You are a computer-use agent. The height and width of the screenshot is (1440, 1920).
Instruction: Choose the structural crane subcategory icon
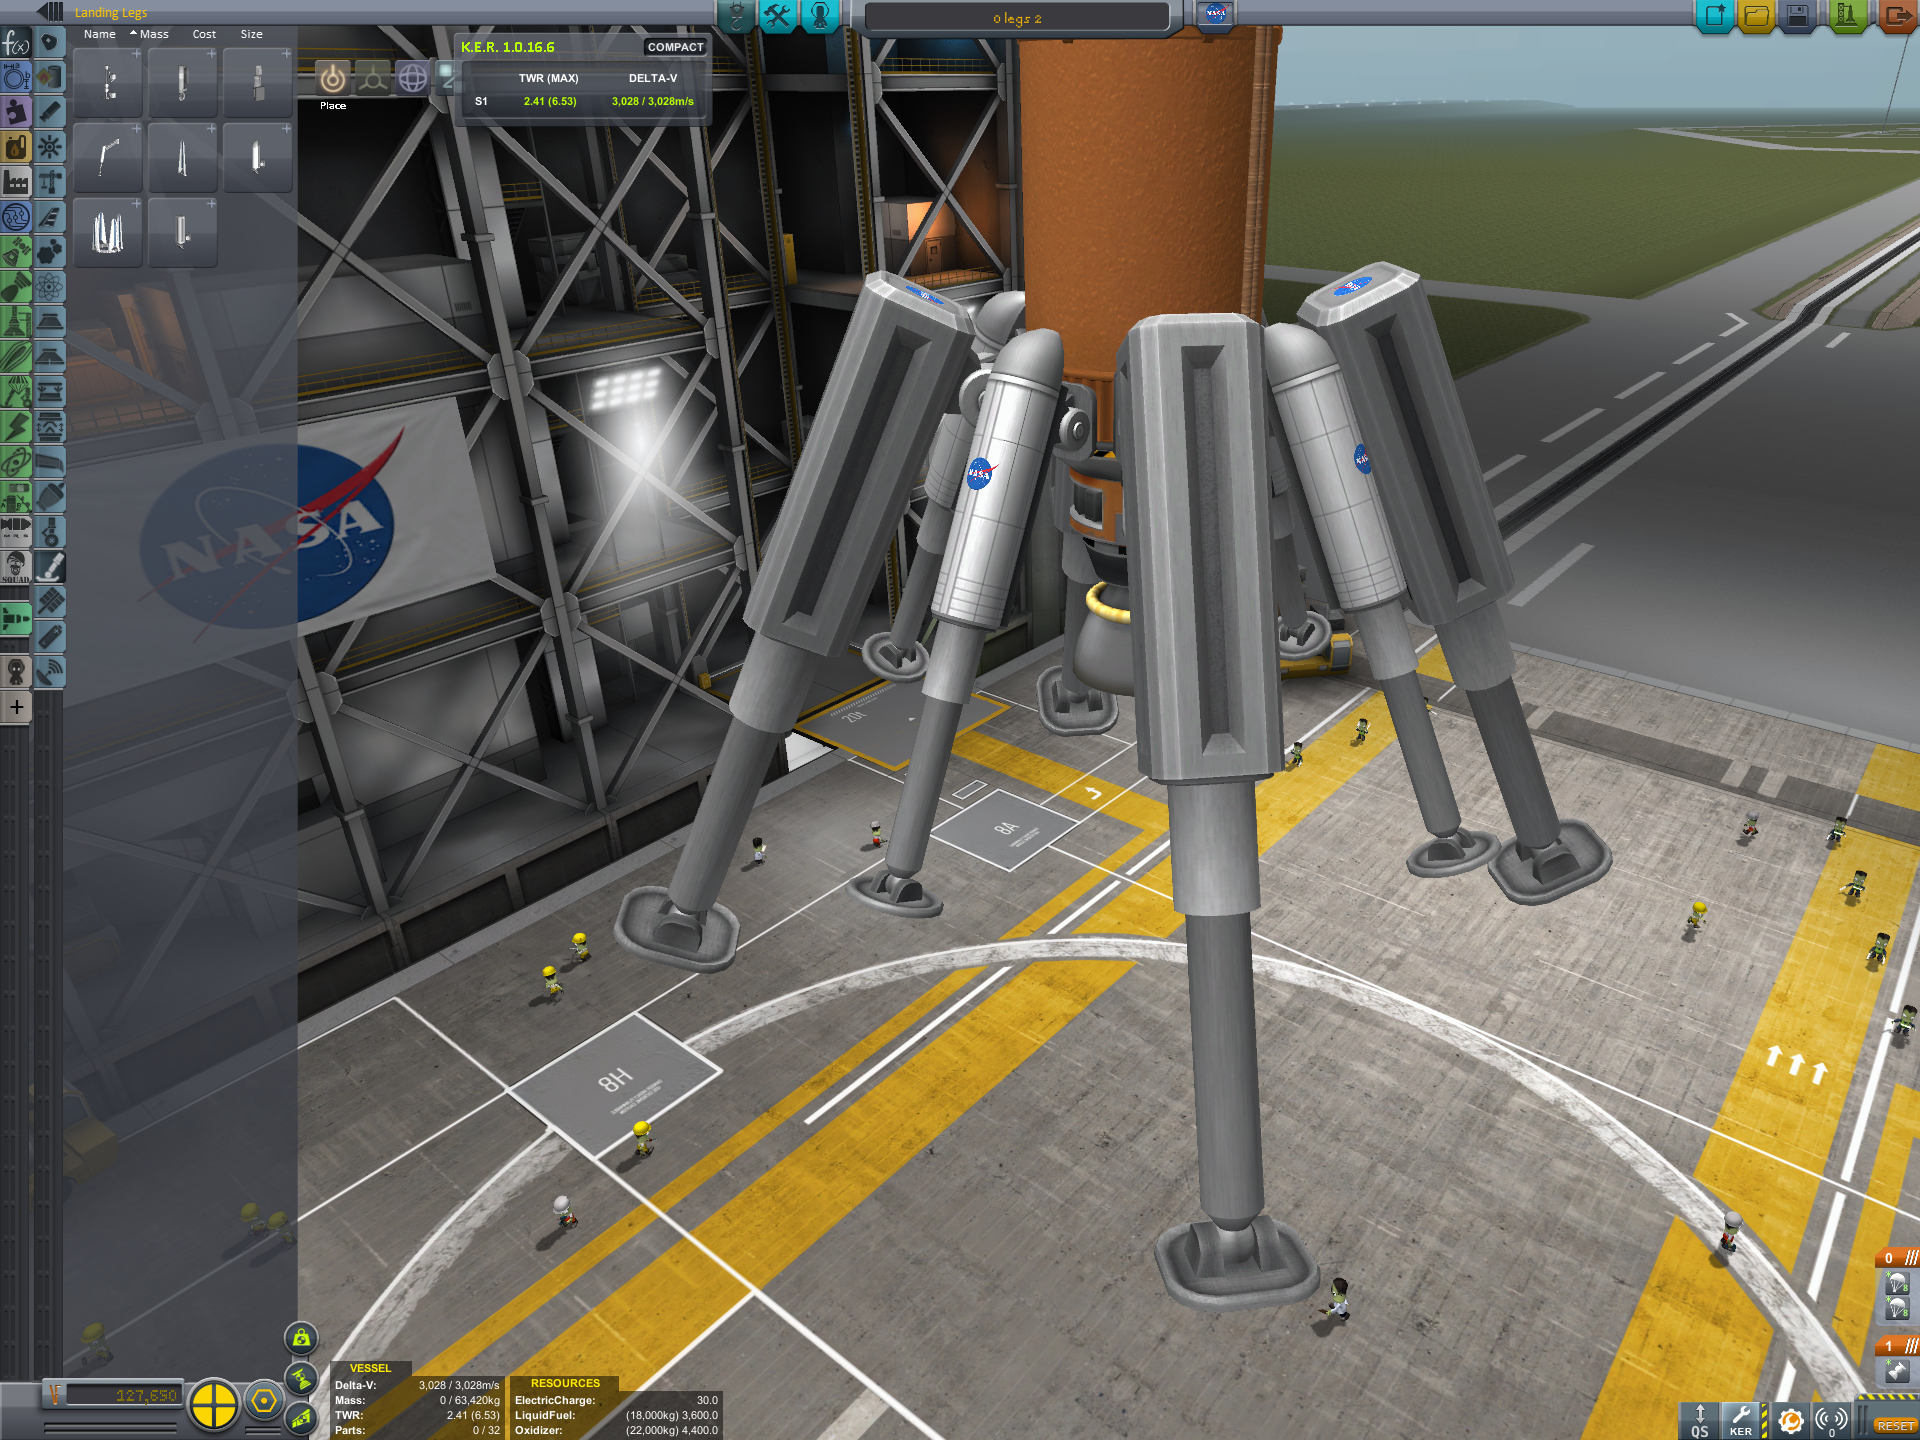[x=50, y=182]
